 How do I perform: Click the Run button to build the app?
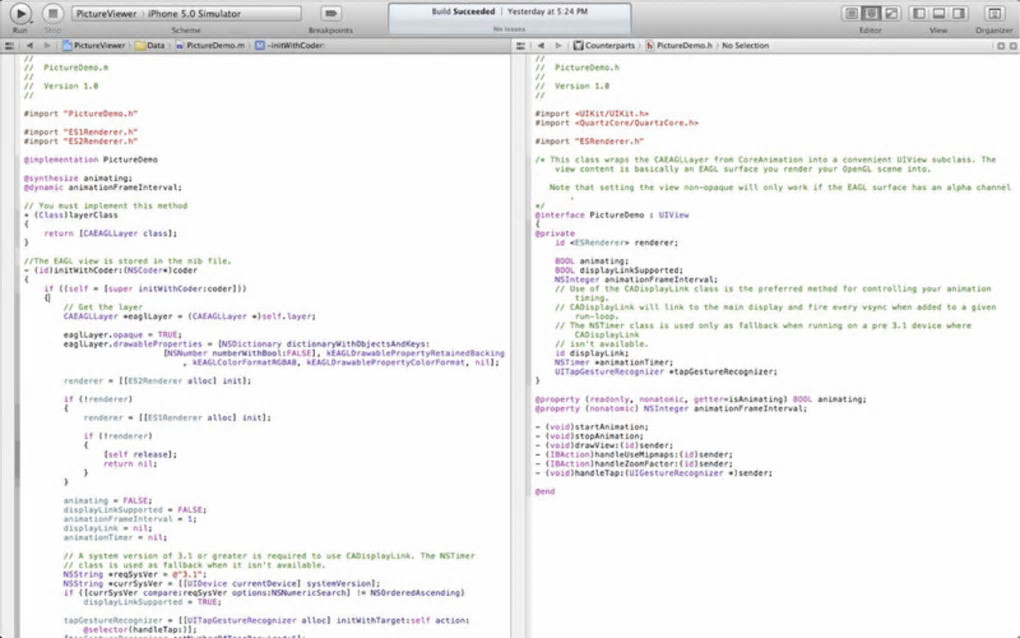click(x=20, y=13)
